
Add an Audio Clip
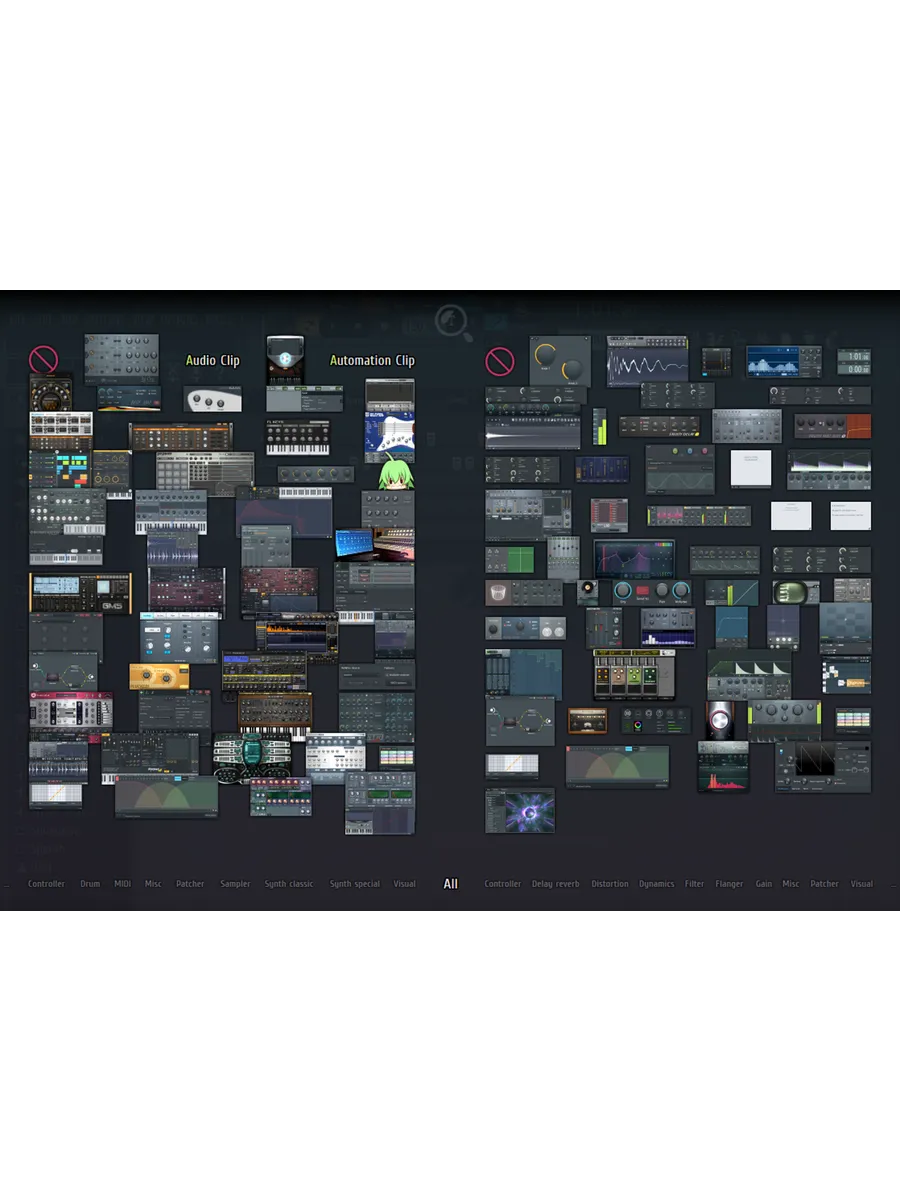coord(213,361)
